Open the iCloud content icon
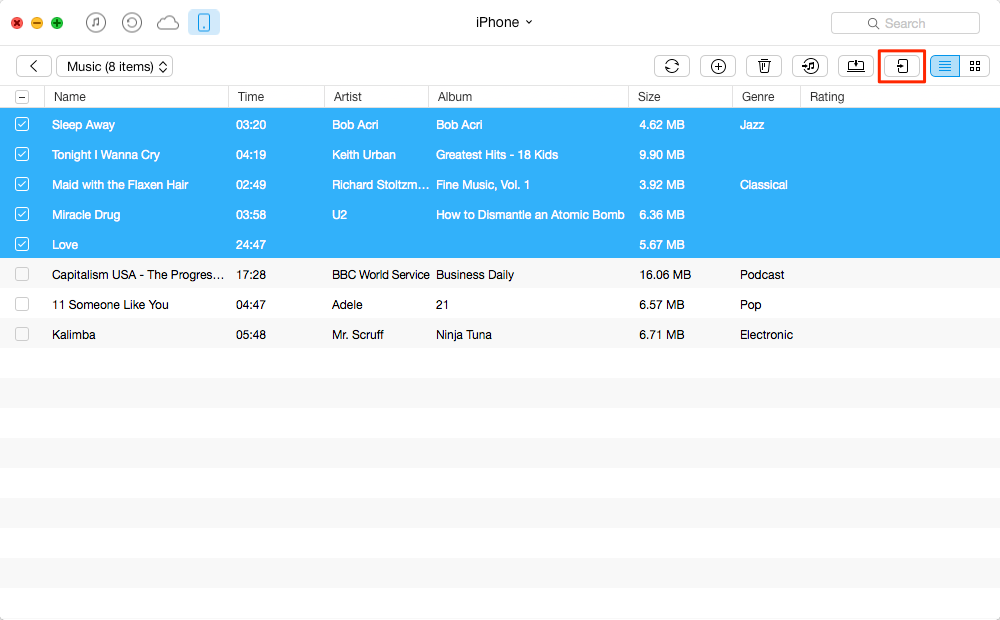The height and width of the screenshot is (620, 1000). coord(168,23)
